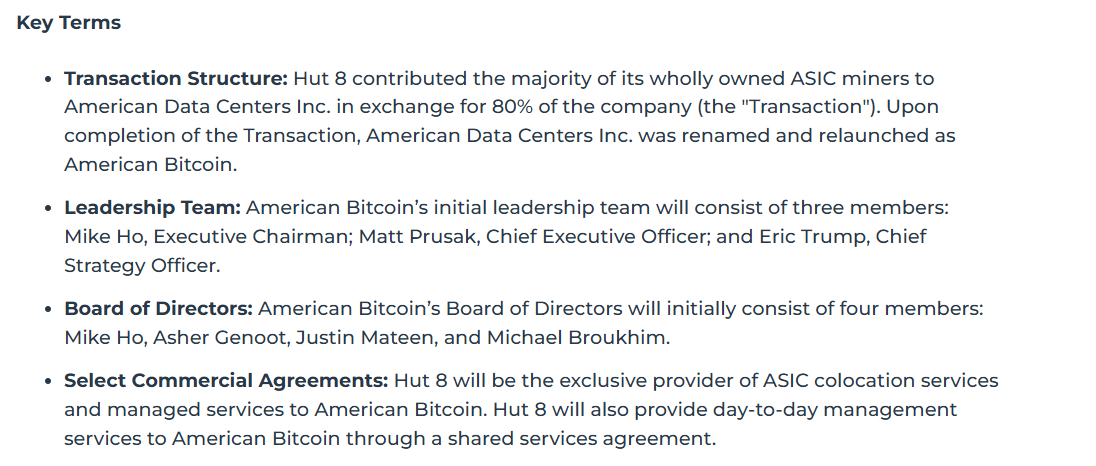Click the 'Board of Directors:' bold label
Viewport: 1096px width, 466px height.
pos(159,308)
